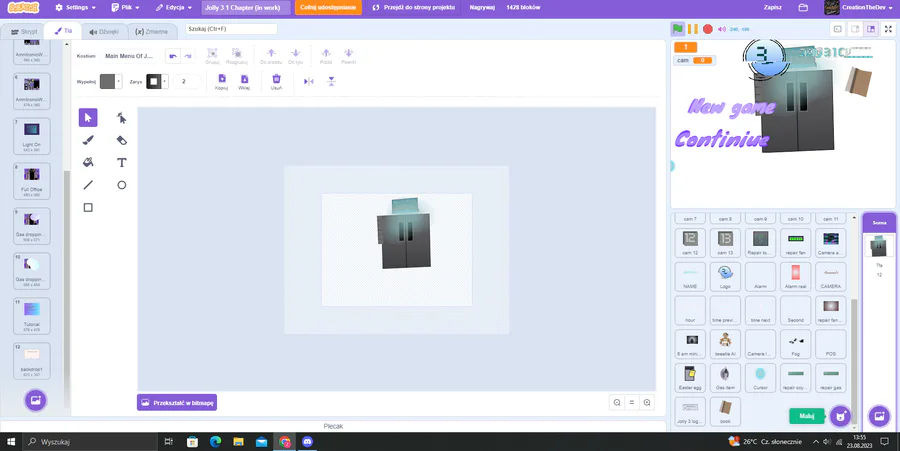Select the Text tool
The height and width of the screenshot is (451, 900).
point(122,162)
